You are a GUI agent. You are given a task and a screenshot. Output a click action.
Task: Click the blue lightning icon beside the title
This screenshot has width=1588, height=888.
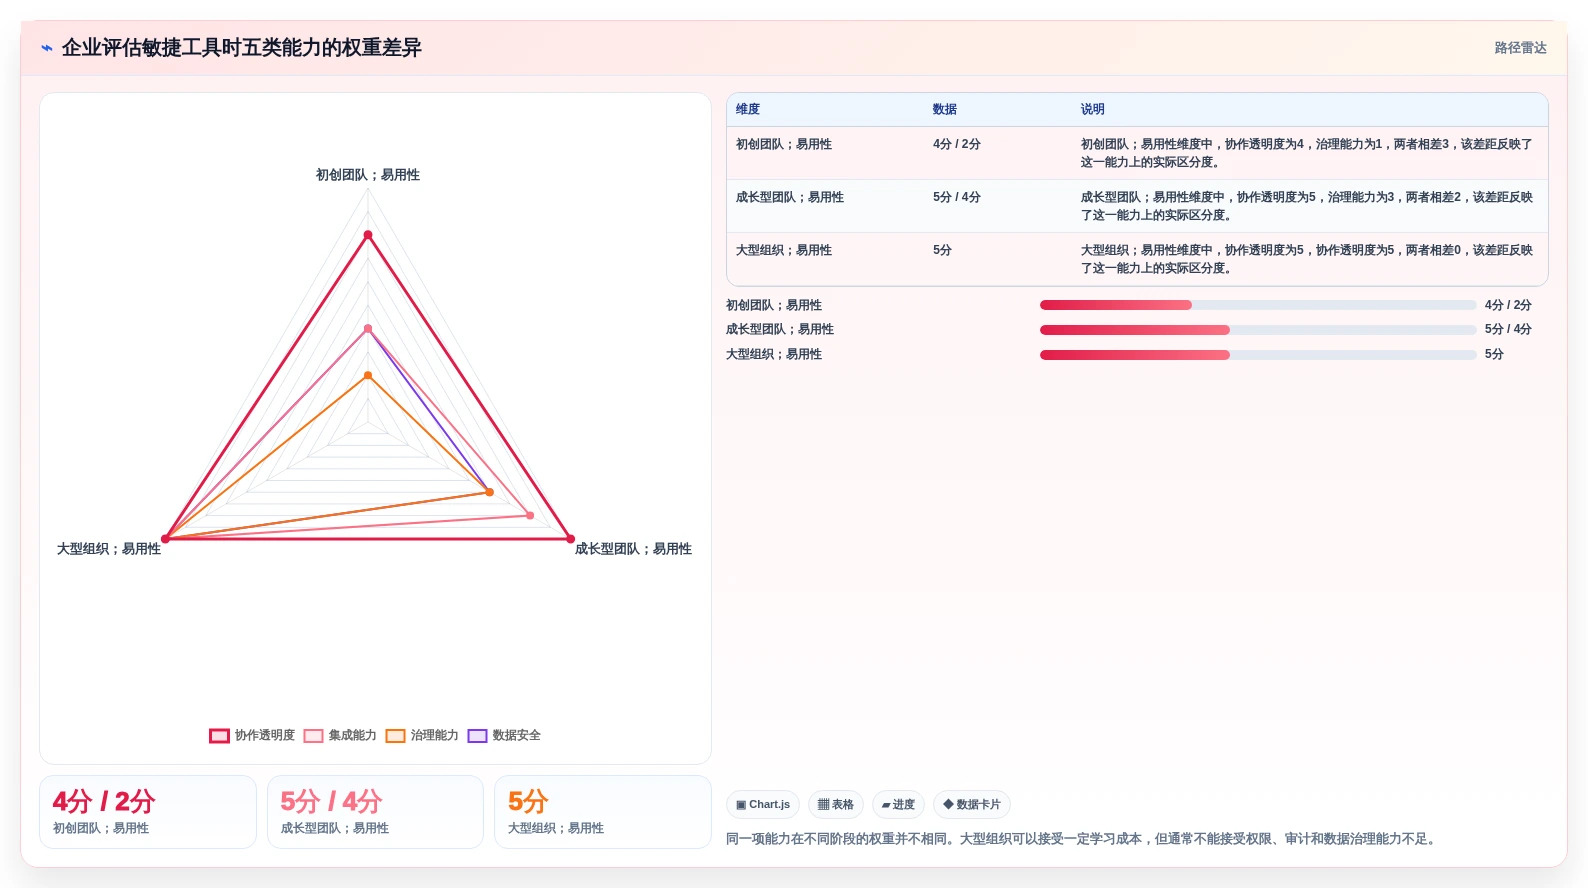[x=47, y=48]
